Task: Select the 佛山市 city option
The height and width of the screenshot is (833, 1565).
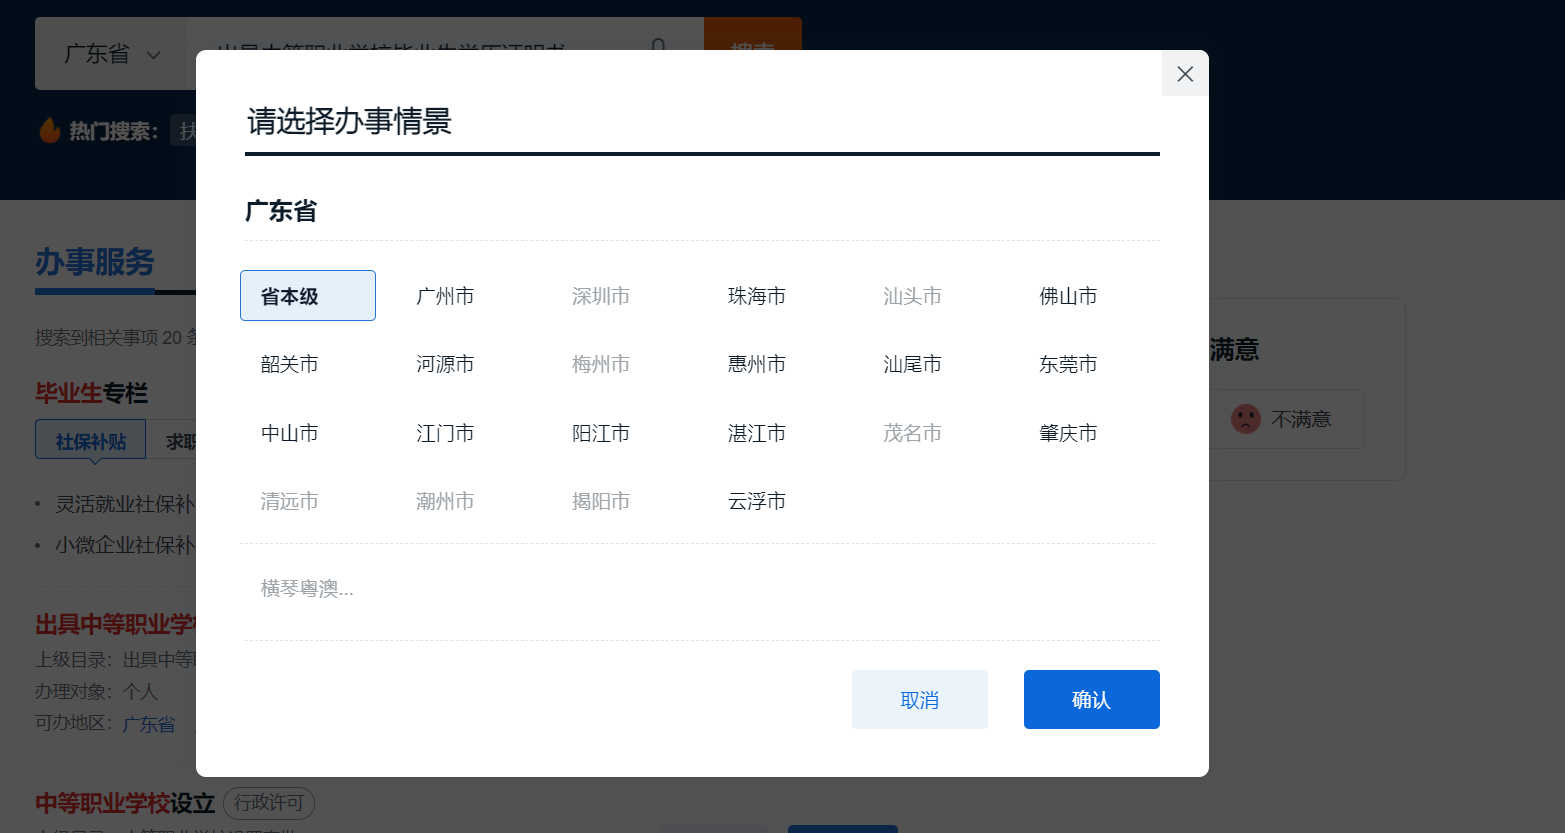Action: point(1068,295)
